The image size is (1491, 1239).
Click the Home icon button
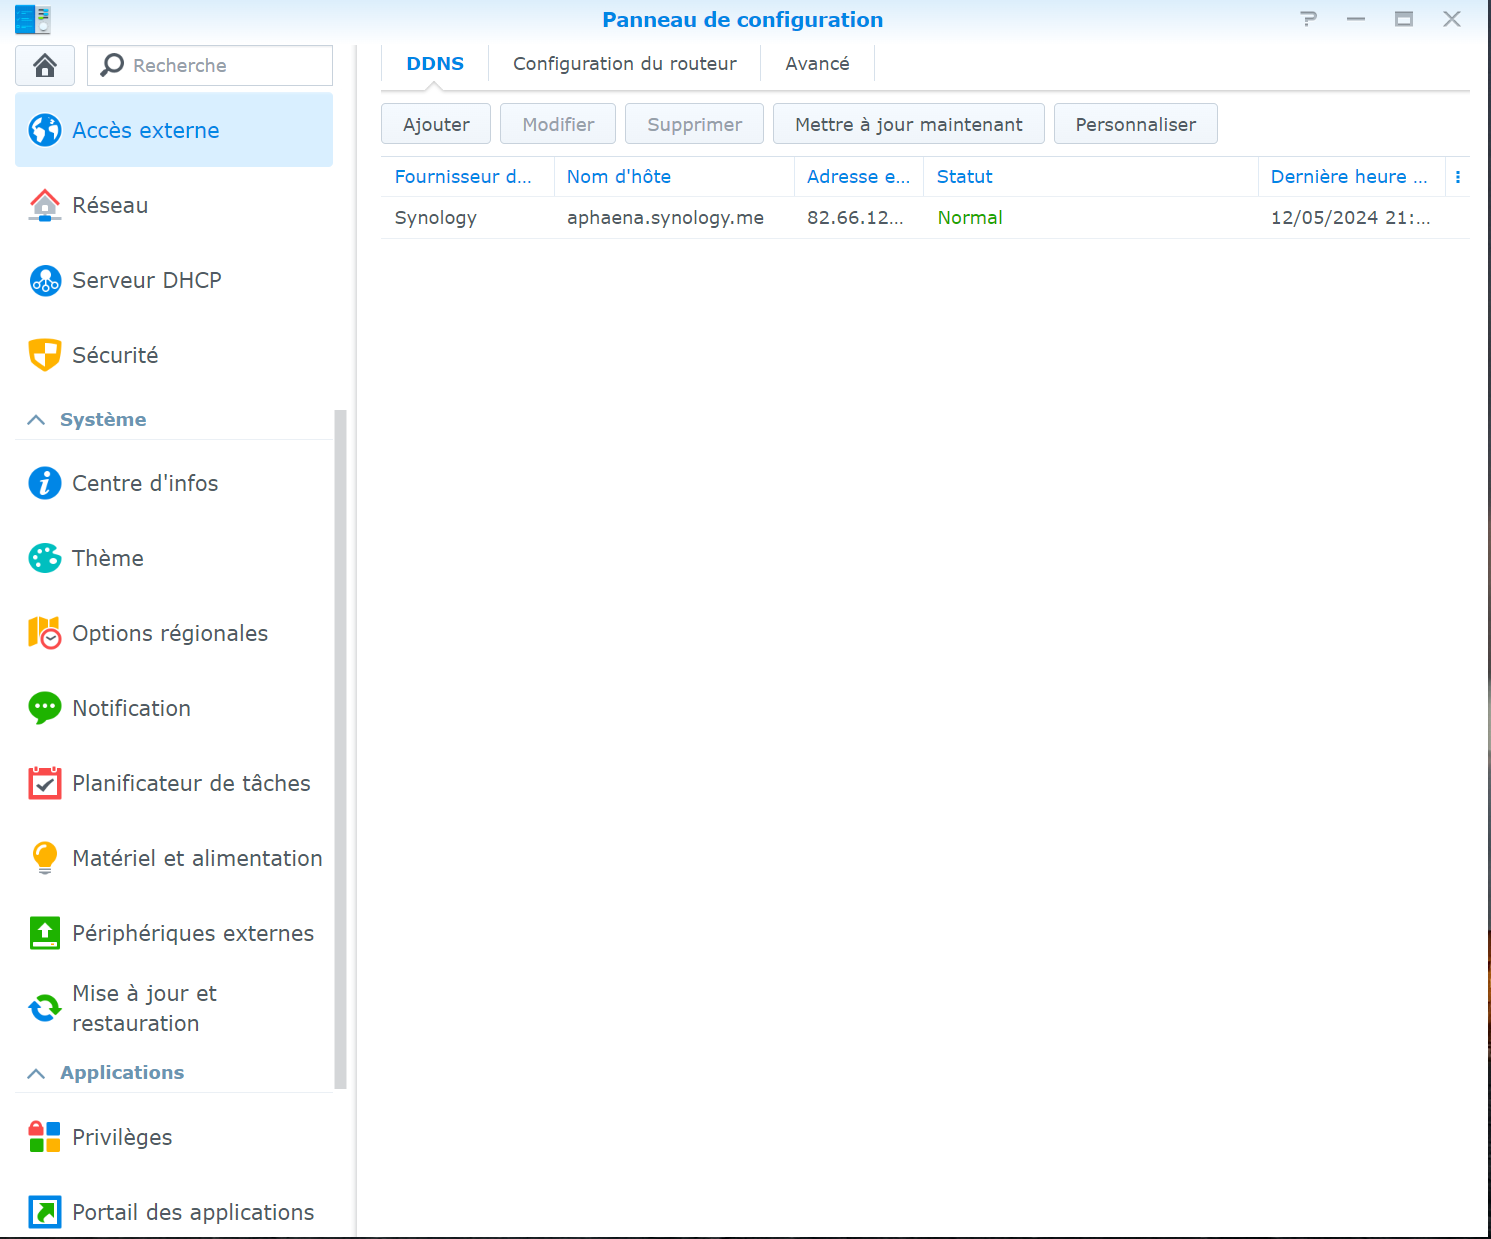(x=44, y=65)
